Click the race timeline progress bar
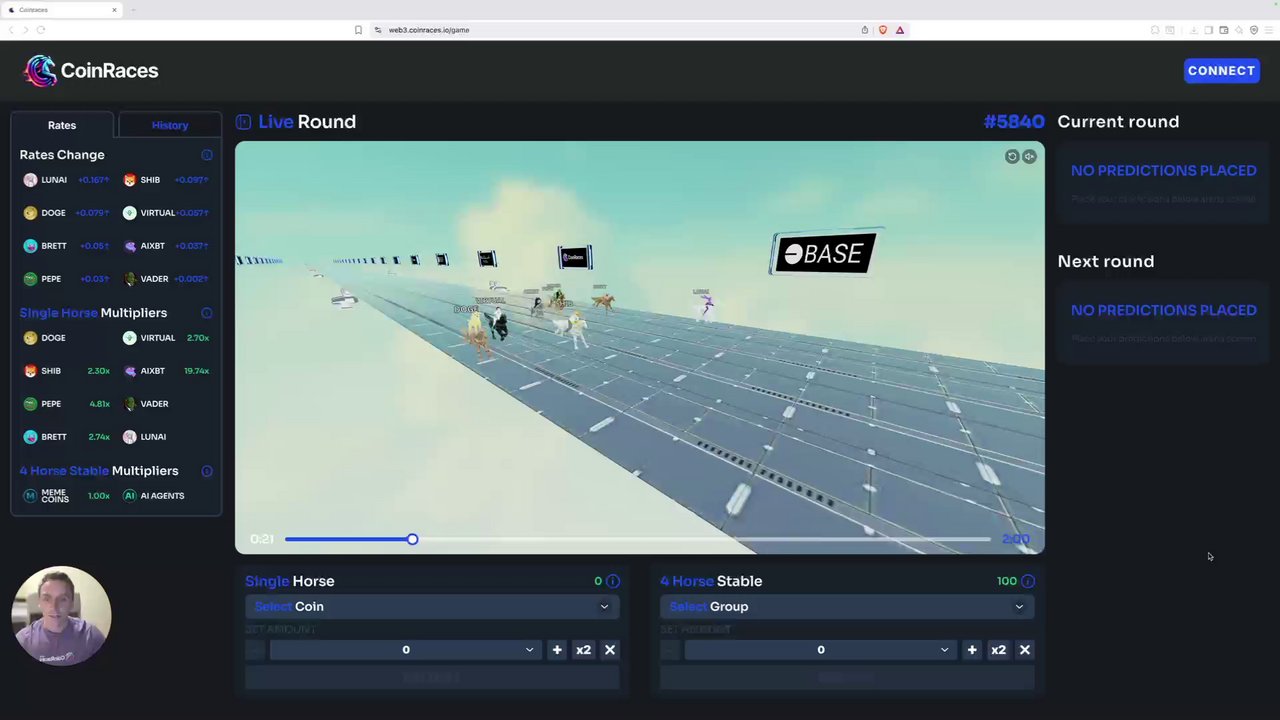The height and width of the screenshot is (720, 1280). coord(638,539)
